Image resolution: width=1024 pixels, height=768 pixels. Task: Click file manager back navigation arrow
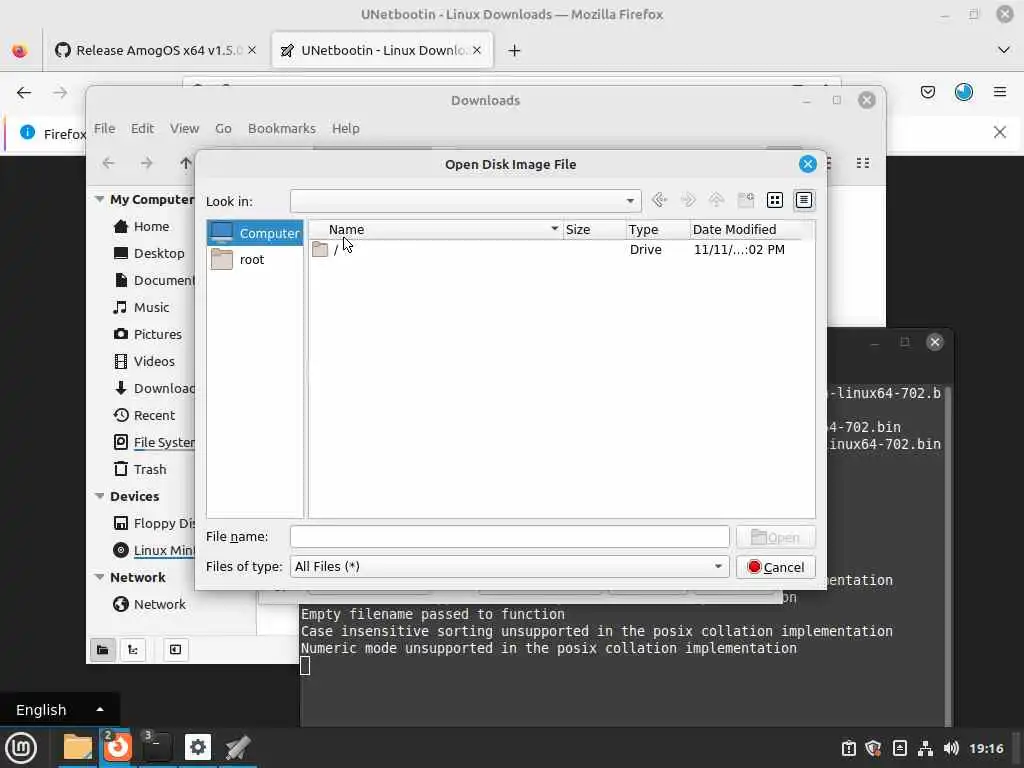click(x=108, y=163)
